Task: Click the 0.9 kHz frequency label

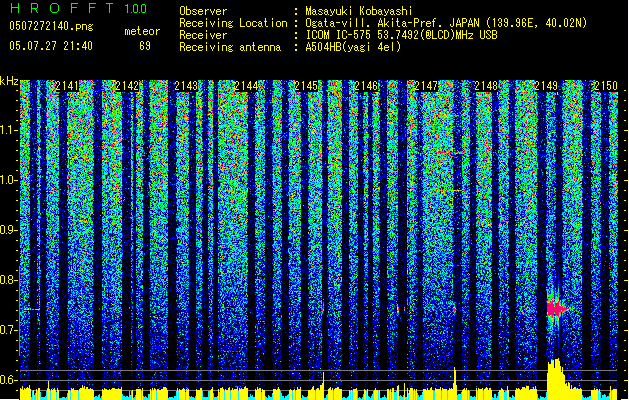Action: [8, 230]
